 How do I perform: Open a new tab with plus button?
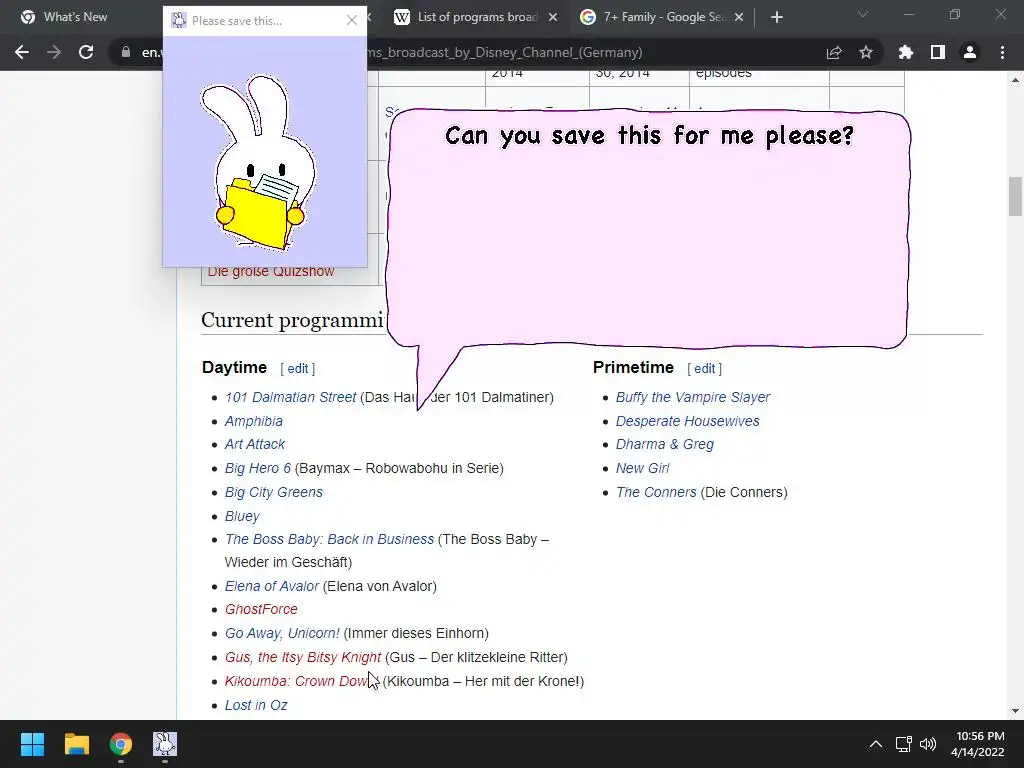click(776, 17)
